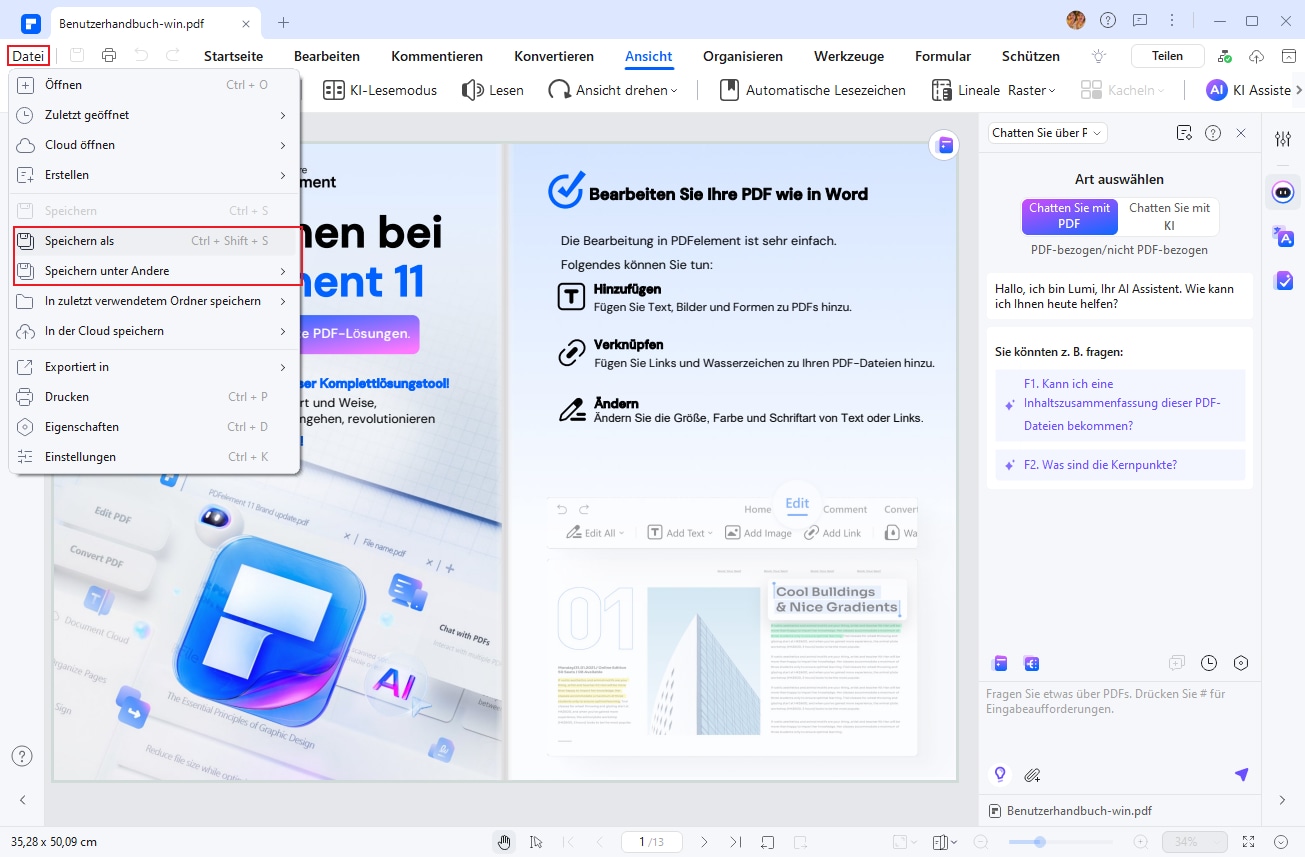Choose Öffnen in the Datei menu
Image resolution: width=1305 pixels, height=857 pixels.
pos(154,85)
